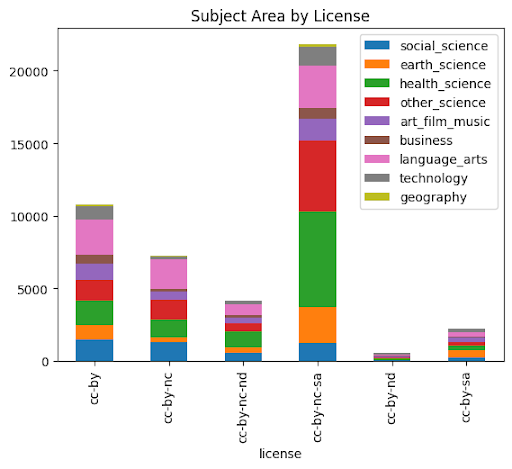Click the pink language_arts segment in cc-by-nc bar
512x469 pixels.
pos(169,274)
